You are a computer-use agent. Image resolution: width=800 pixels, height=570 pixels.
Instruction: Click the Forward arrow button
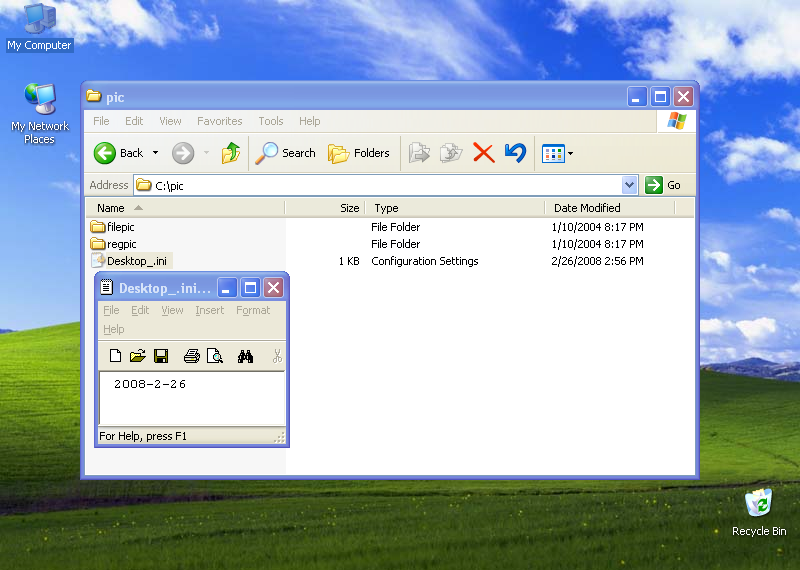tap(183, 153)
